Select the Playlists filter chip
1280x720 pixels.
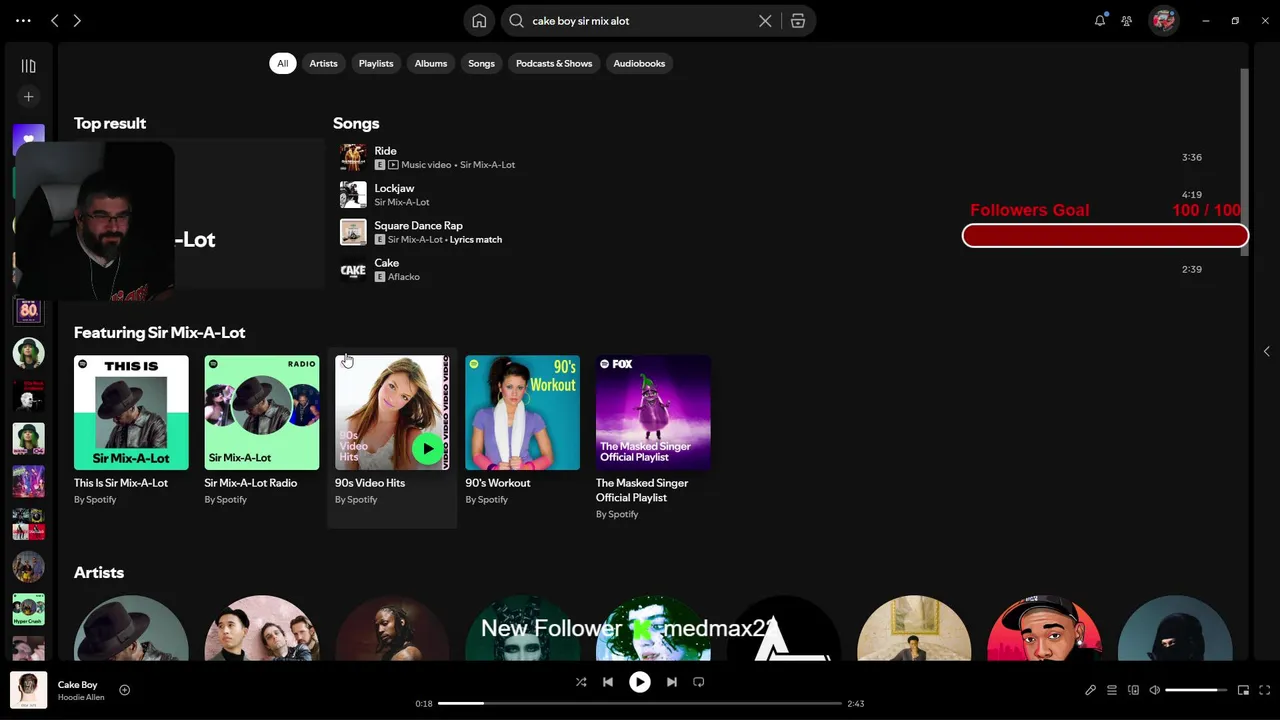tap(376, 63)
